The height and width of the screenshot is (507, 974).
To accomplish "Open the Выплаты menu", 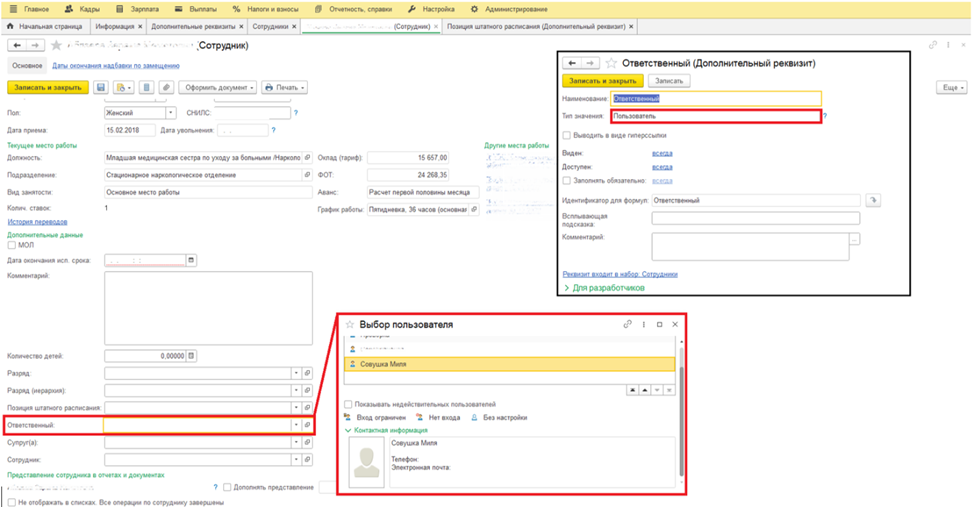I will (x=196, y=9).
